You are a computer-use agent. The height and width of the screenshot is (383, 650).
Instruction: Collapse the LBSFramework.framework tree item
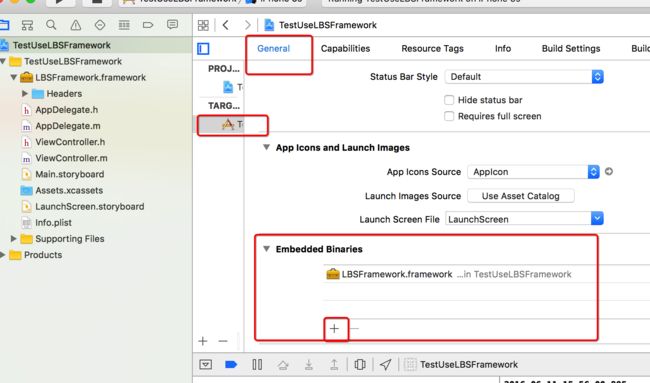click(14, 78)
